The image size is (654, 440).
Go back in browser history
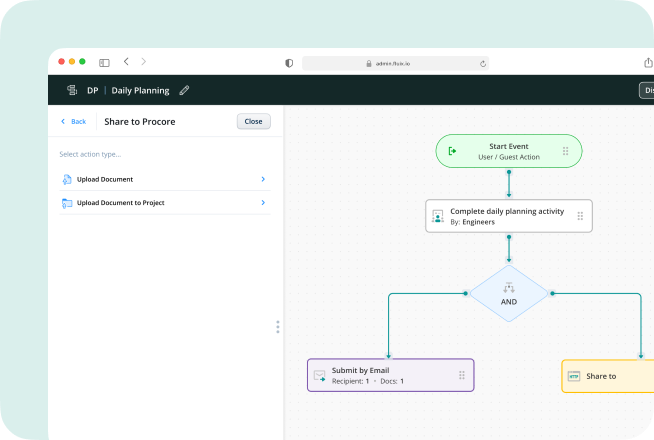click(x=126, y=62)
